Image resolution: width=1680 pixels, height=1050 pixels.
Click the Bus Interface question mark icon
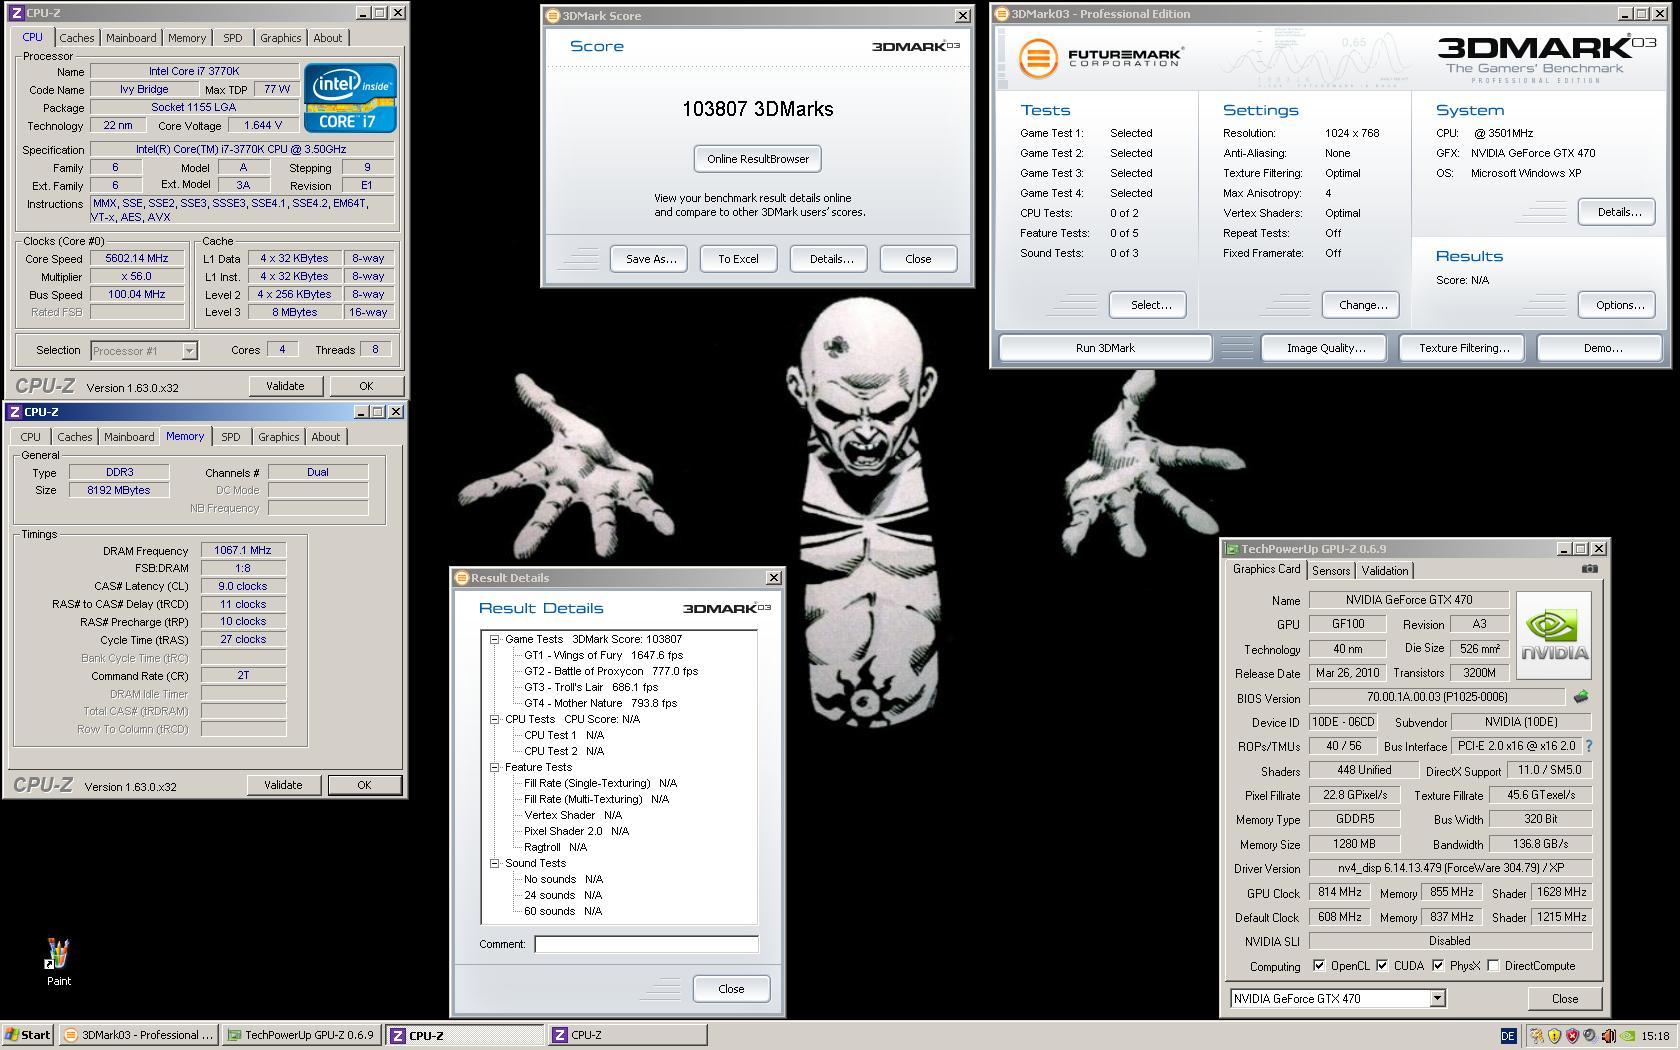(1588, 746)
